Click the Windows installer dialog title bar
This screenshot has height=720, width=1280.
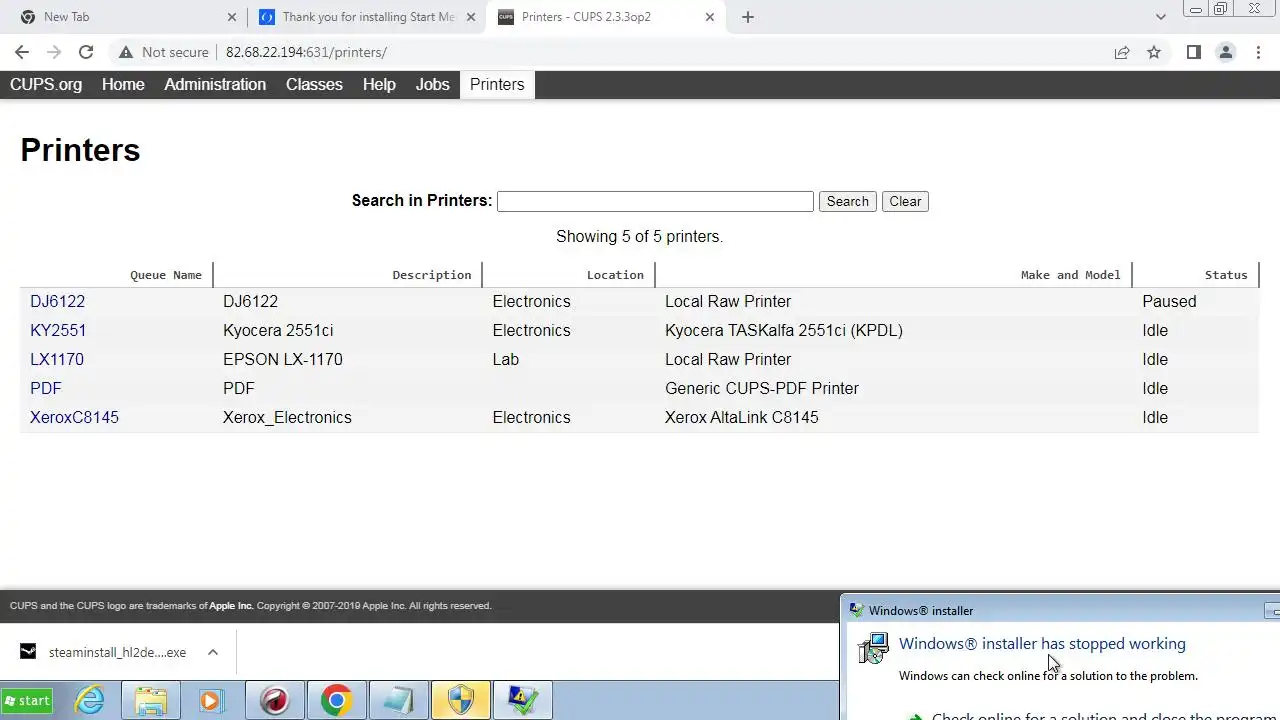tap(1060, 610)
